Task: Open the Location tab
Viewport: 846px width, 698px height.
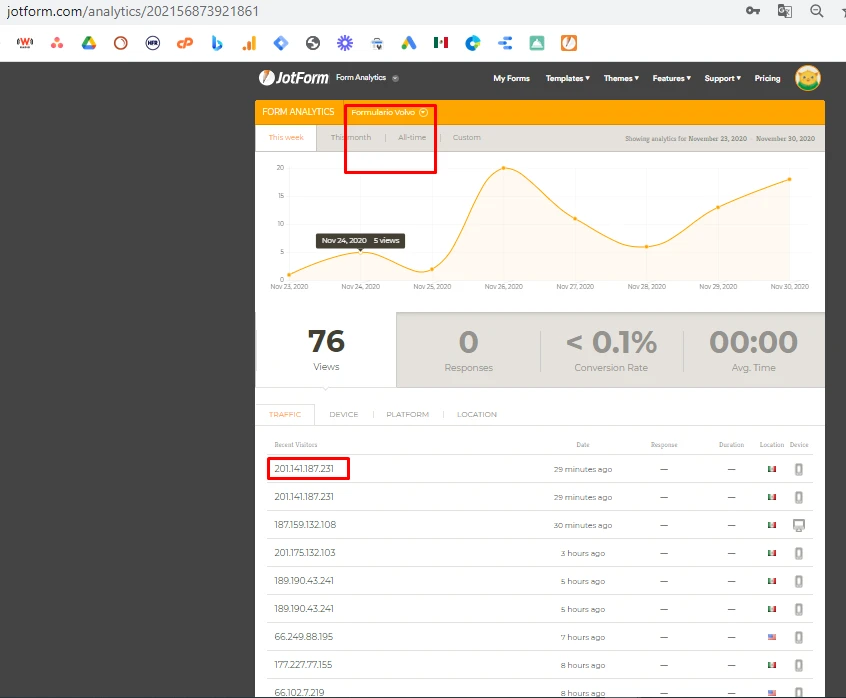Action: pos(477,414)
